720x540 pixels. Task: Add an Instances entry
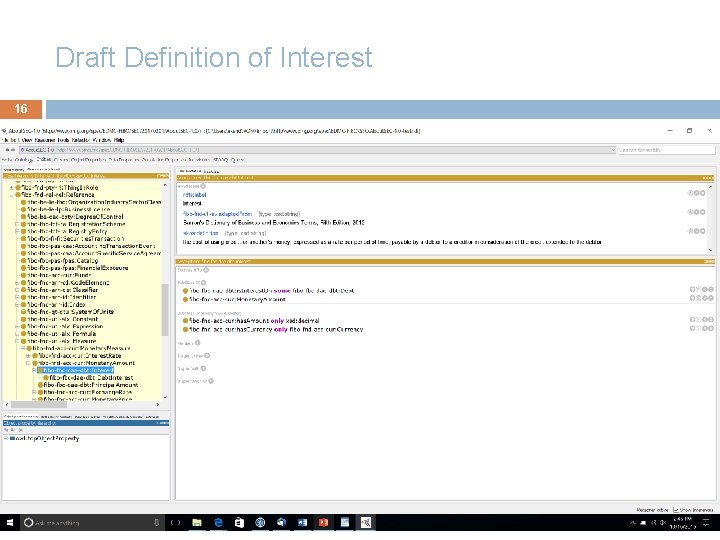click(198, 343)
